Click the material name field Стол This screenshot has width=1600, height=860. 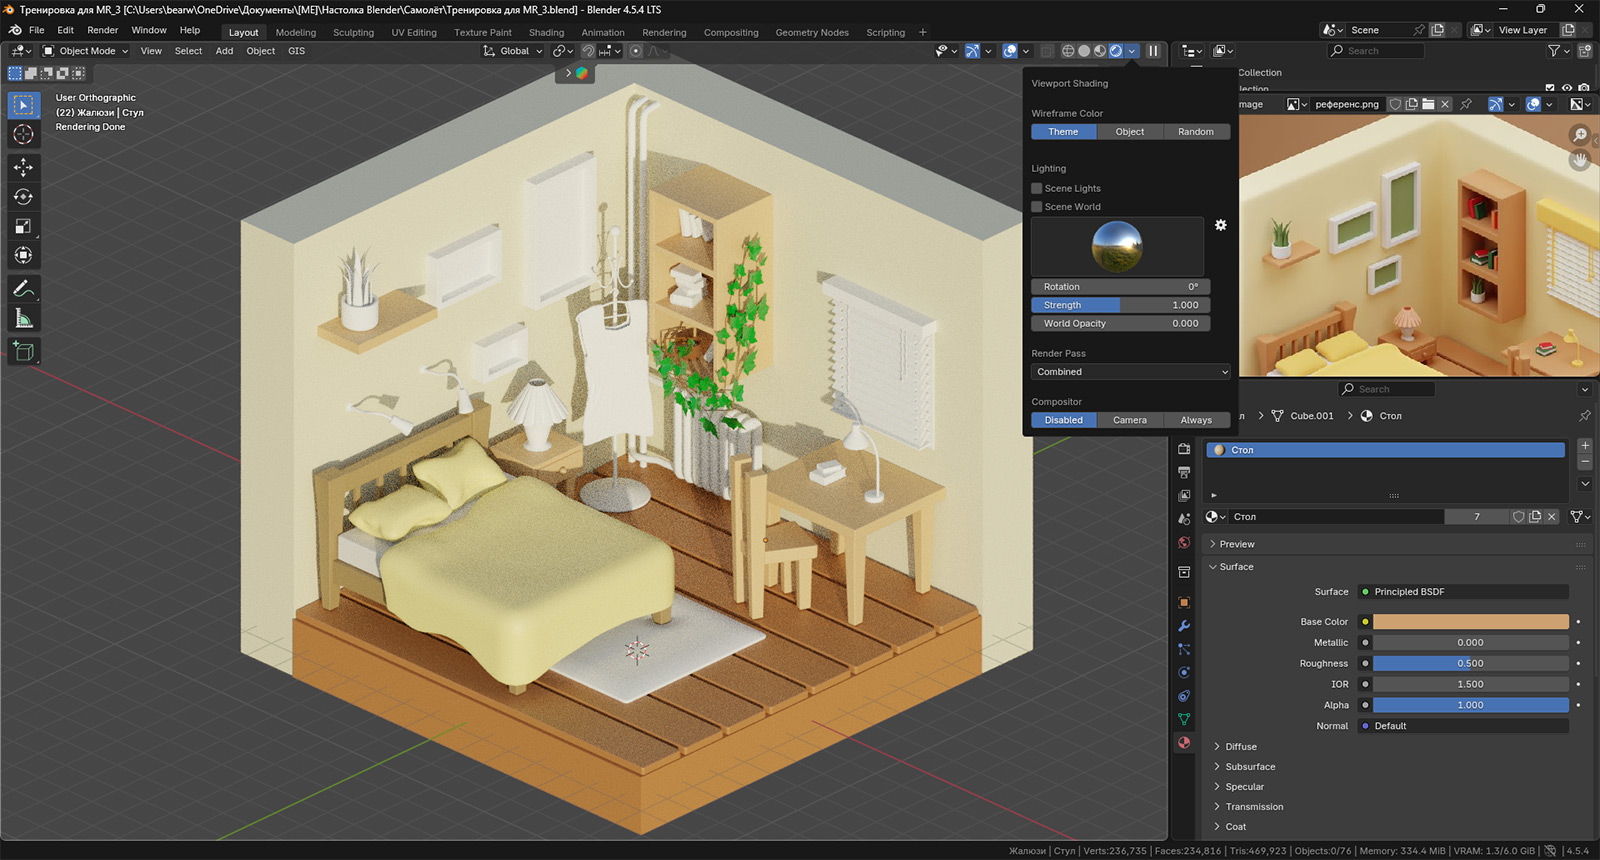[1335, 517]
